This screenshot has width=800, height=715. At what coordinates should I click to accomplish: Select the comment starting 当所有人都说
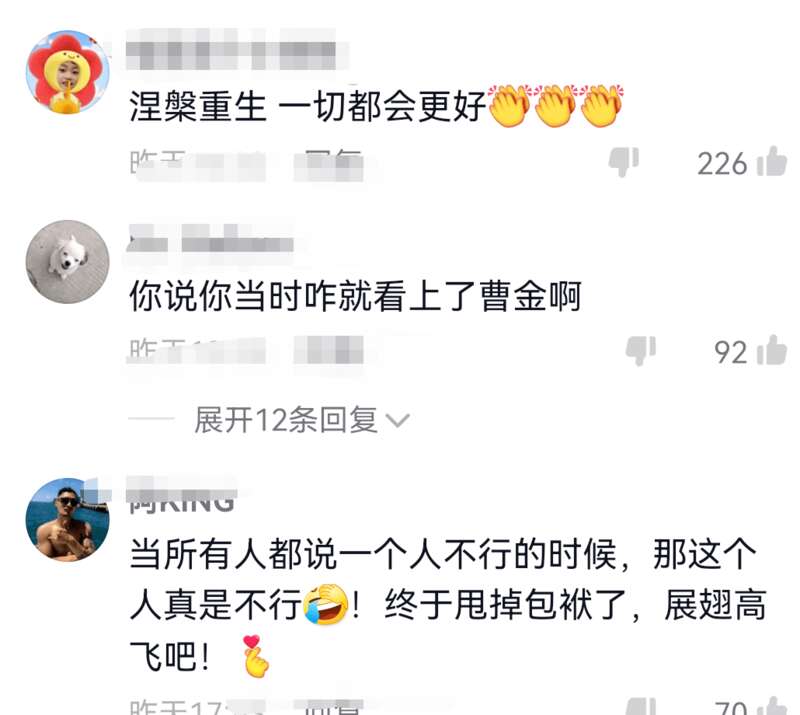click(448, 607)
